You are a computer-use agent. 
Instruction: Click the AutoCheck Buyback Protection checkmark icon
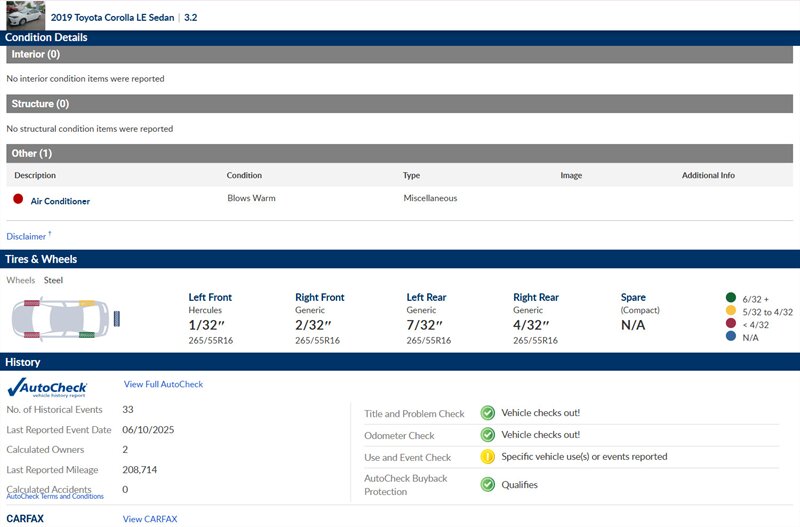(487, 484)
